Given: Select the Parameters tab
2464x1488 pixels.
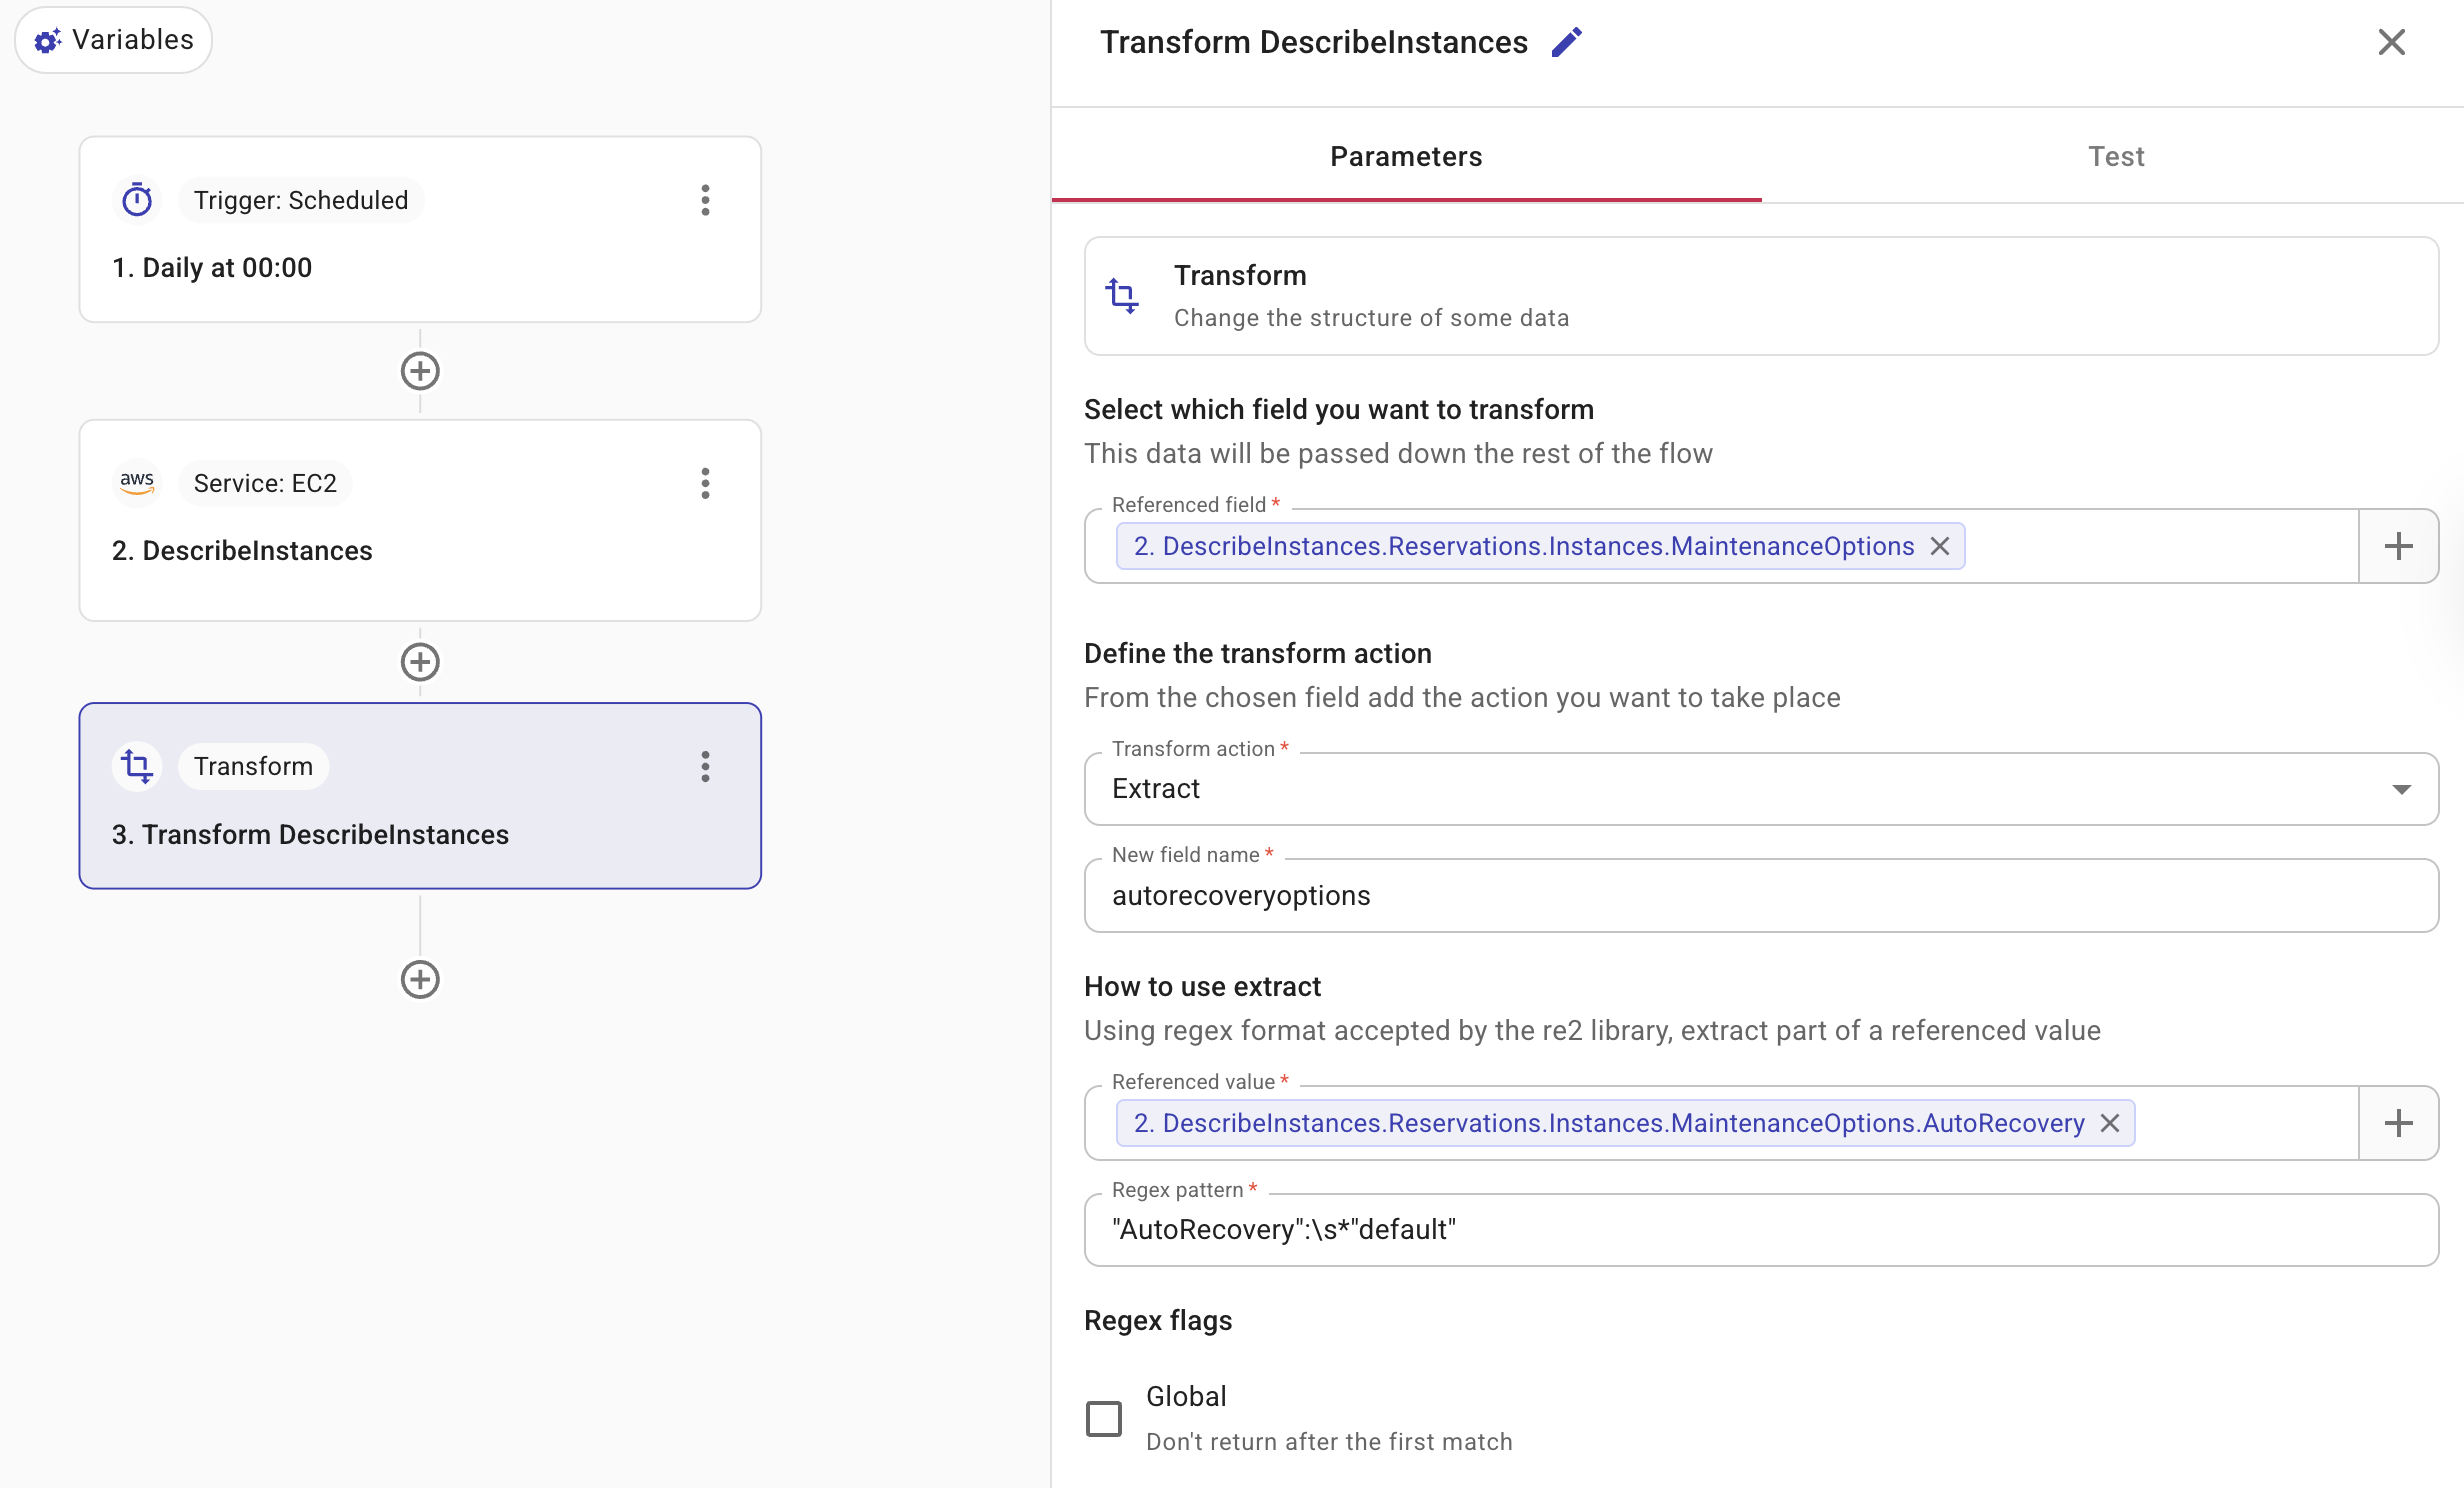Looking at the screenshot, I should (x=1406, y=157).
